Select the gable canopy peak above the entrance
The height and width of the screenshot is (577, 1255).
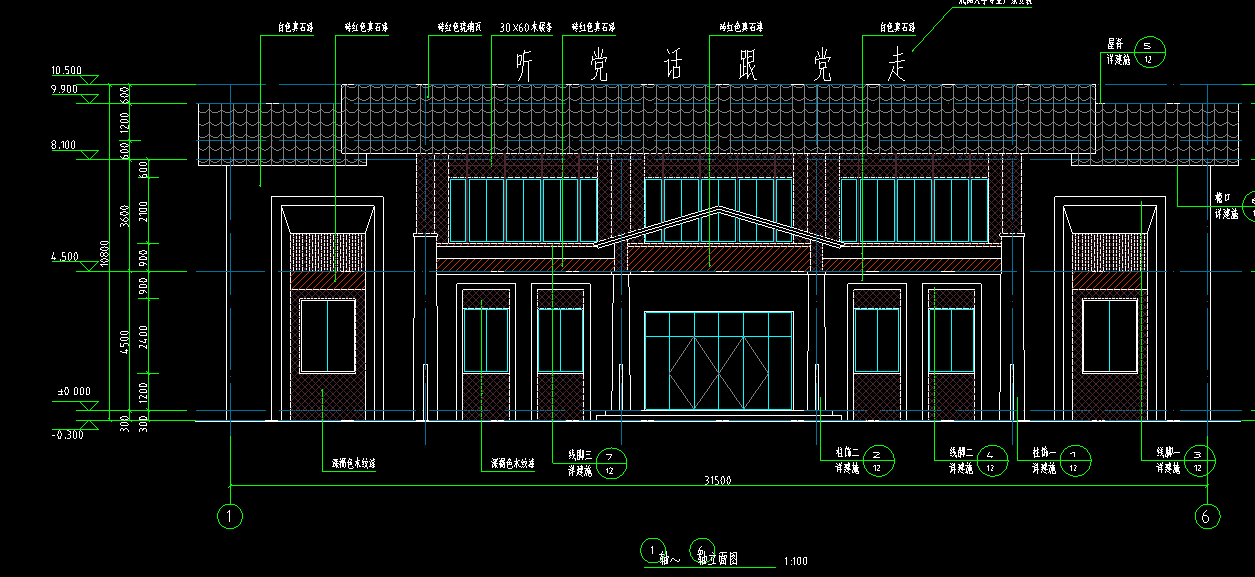coord(718,226)
